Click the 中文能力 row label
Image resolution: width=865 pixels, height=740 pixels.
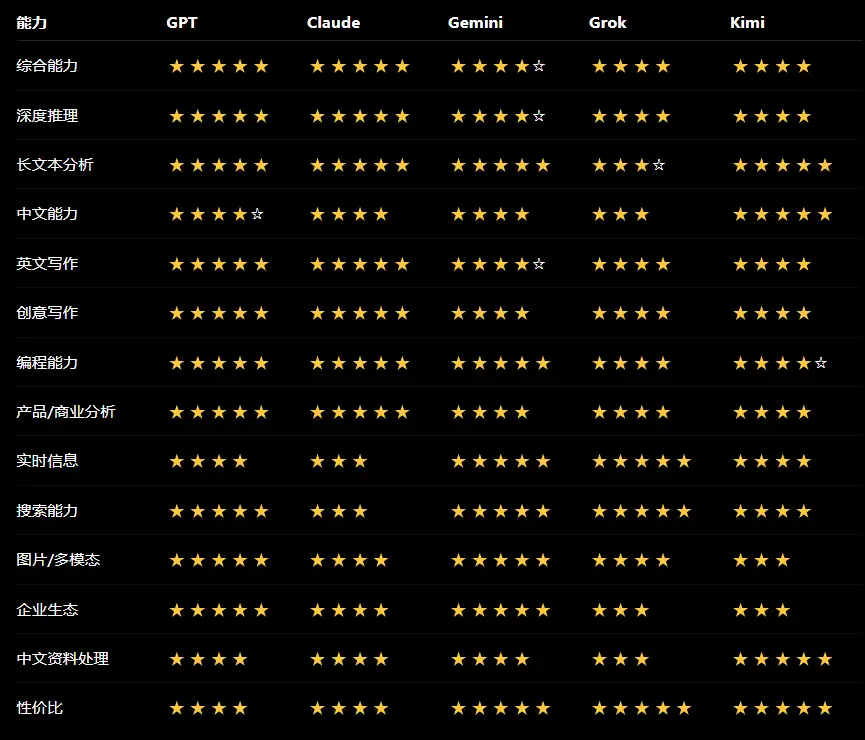point(47,214)
